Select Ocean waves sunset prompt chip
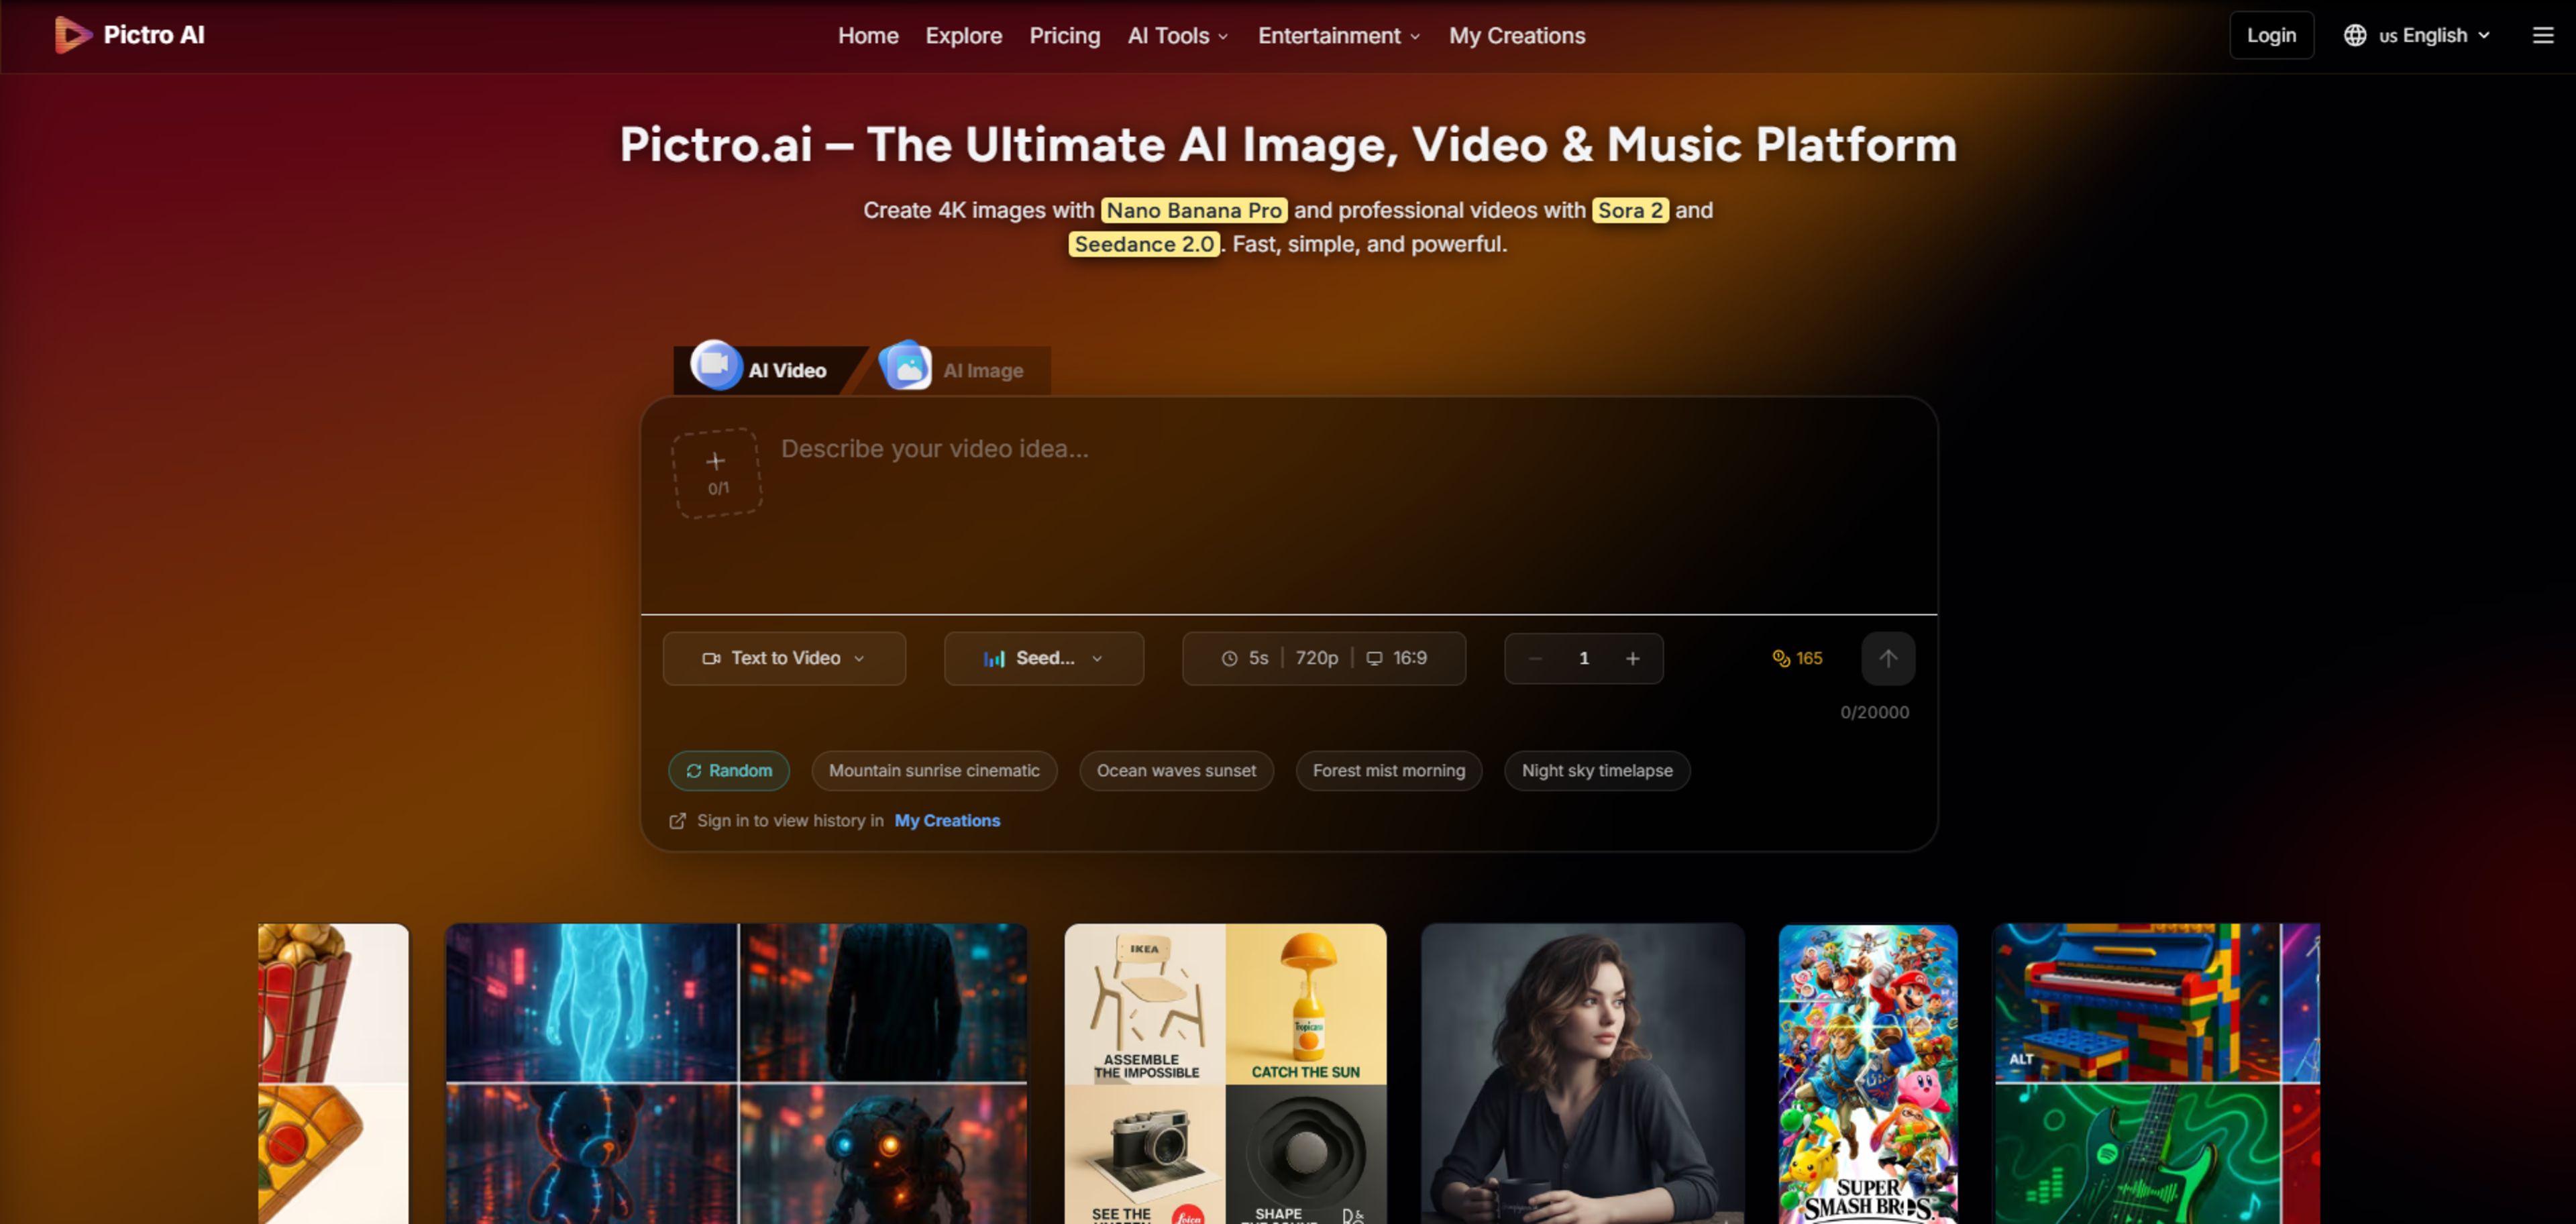This screenshot has height=1224, width=2576. point(1176,771)
